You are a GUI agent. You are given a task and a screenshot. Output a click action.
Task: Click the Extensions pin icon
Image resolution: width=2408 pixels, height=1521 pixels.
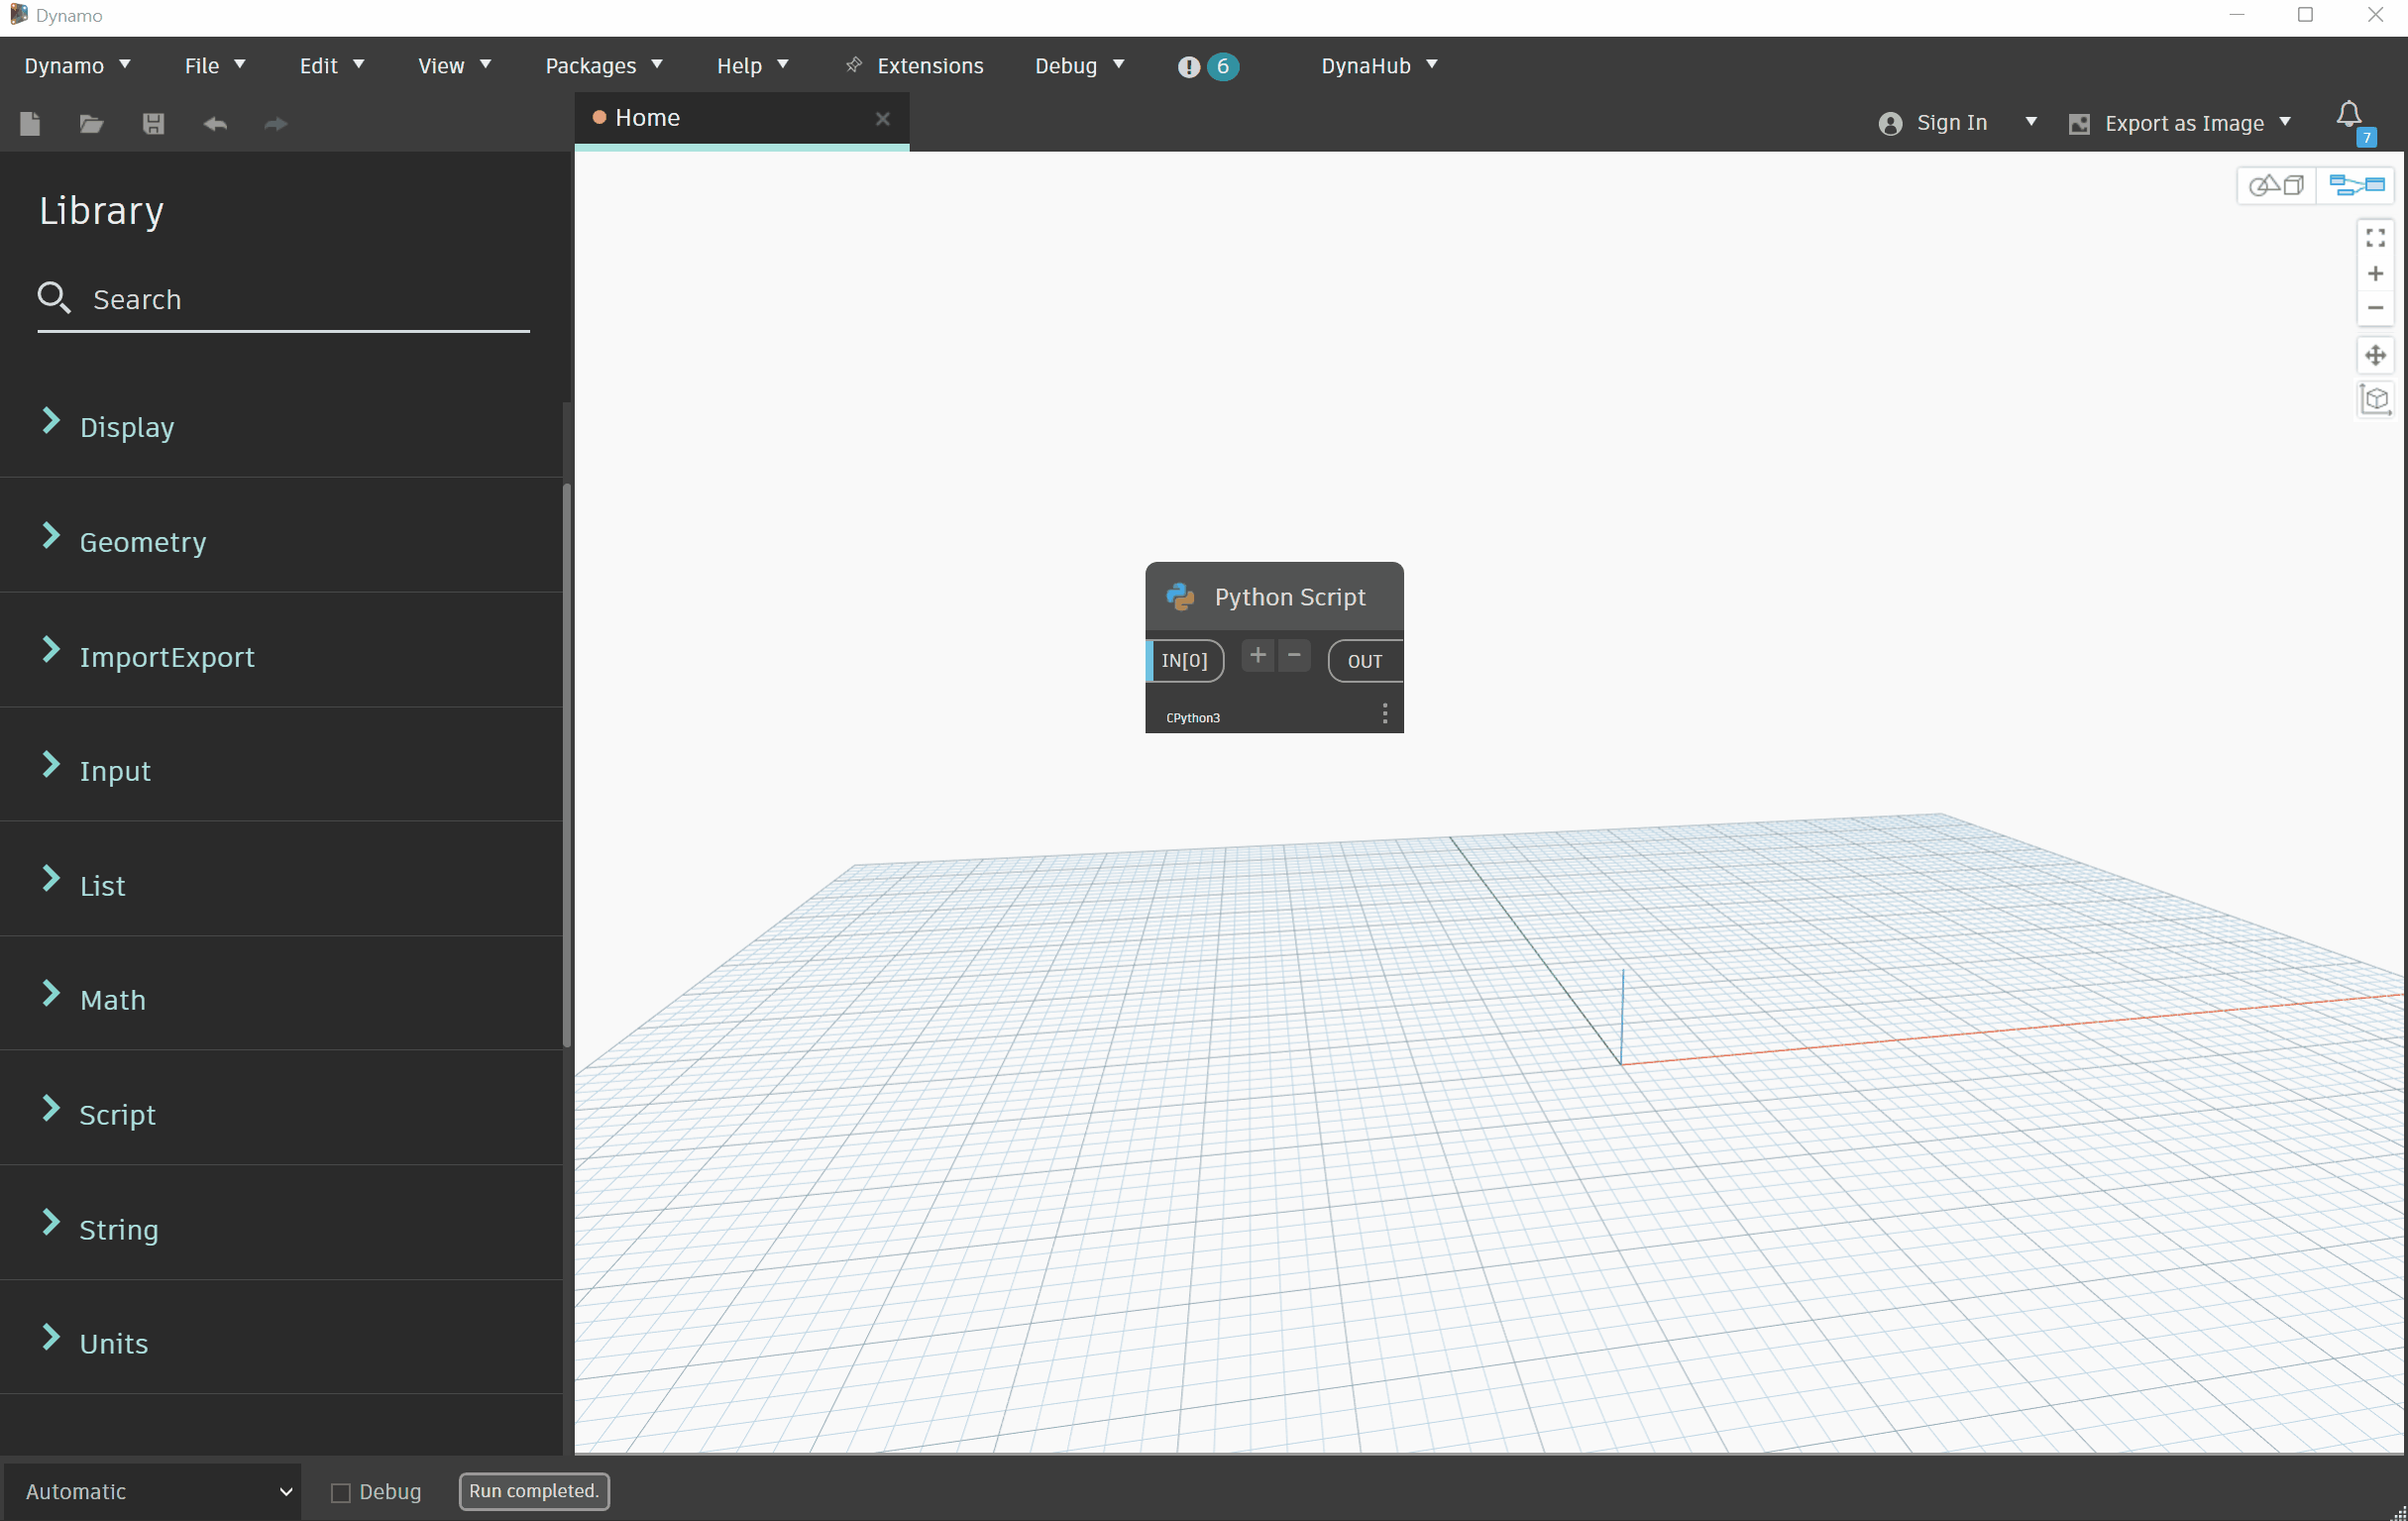(853, 65)
